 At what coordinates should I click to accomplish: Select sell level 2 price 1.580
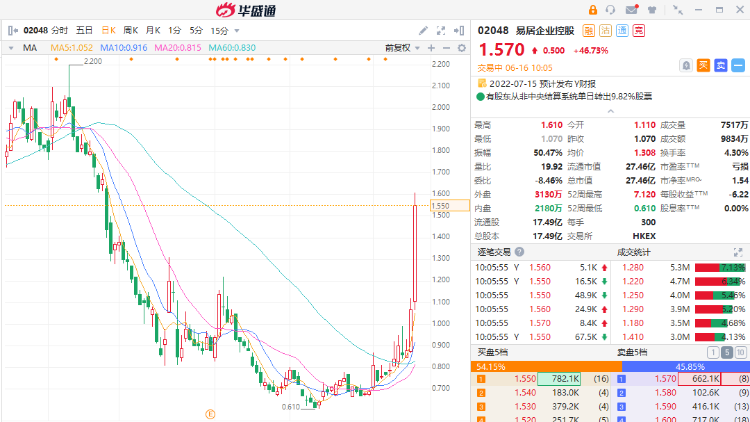point(665,393)
